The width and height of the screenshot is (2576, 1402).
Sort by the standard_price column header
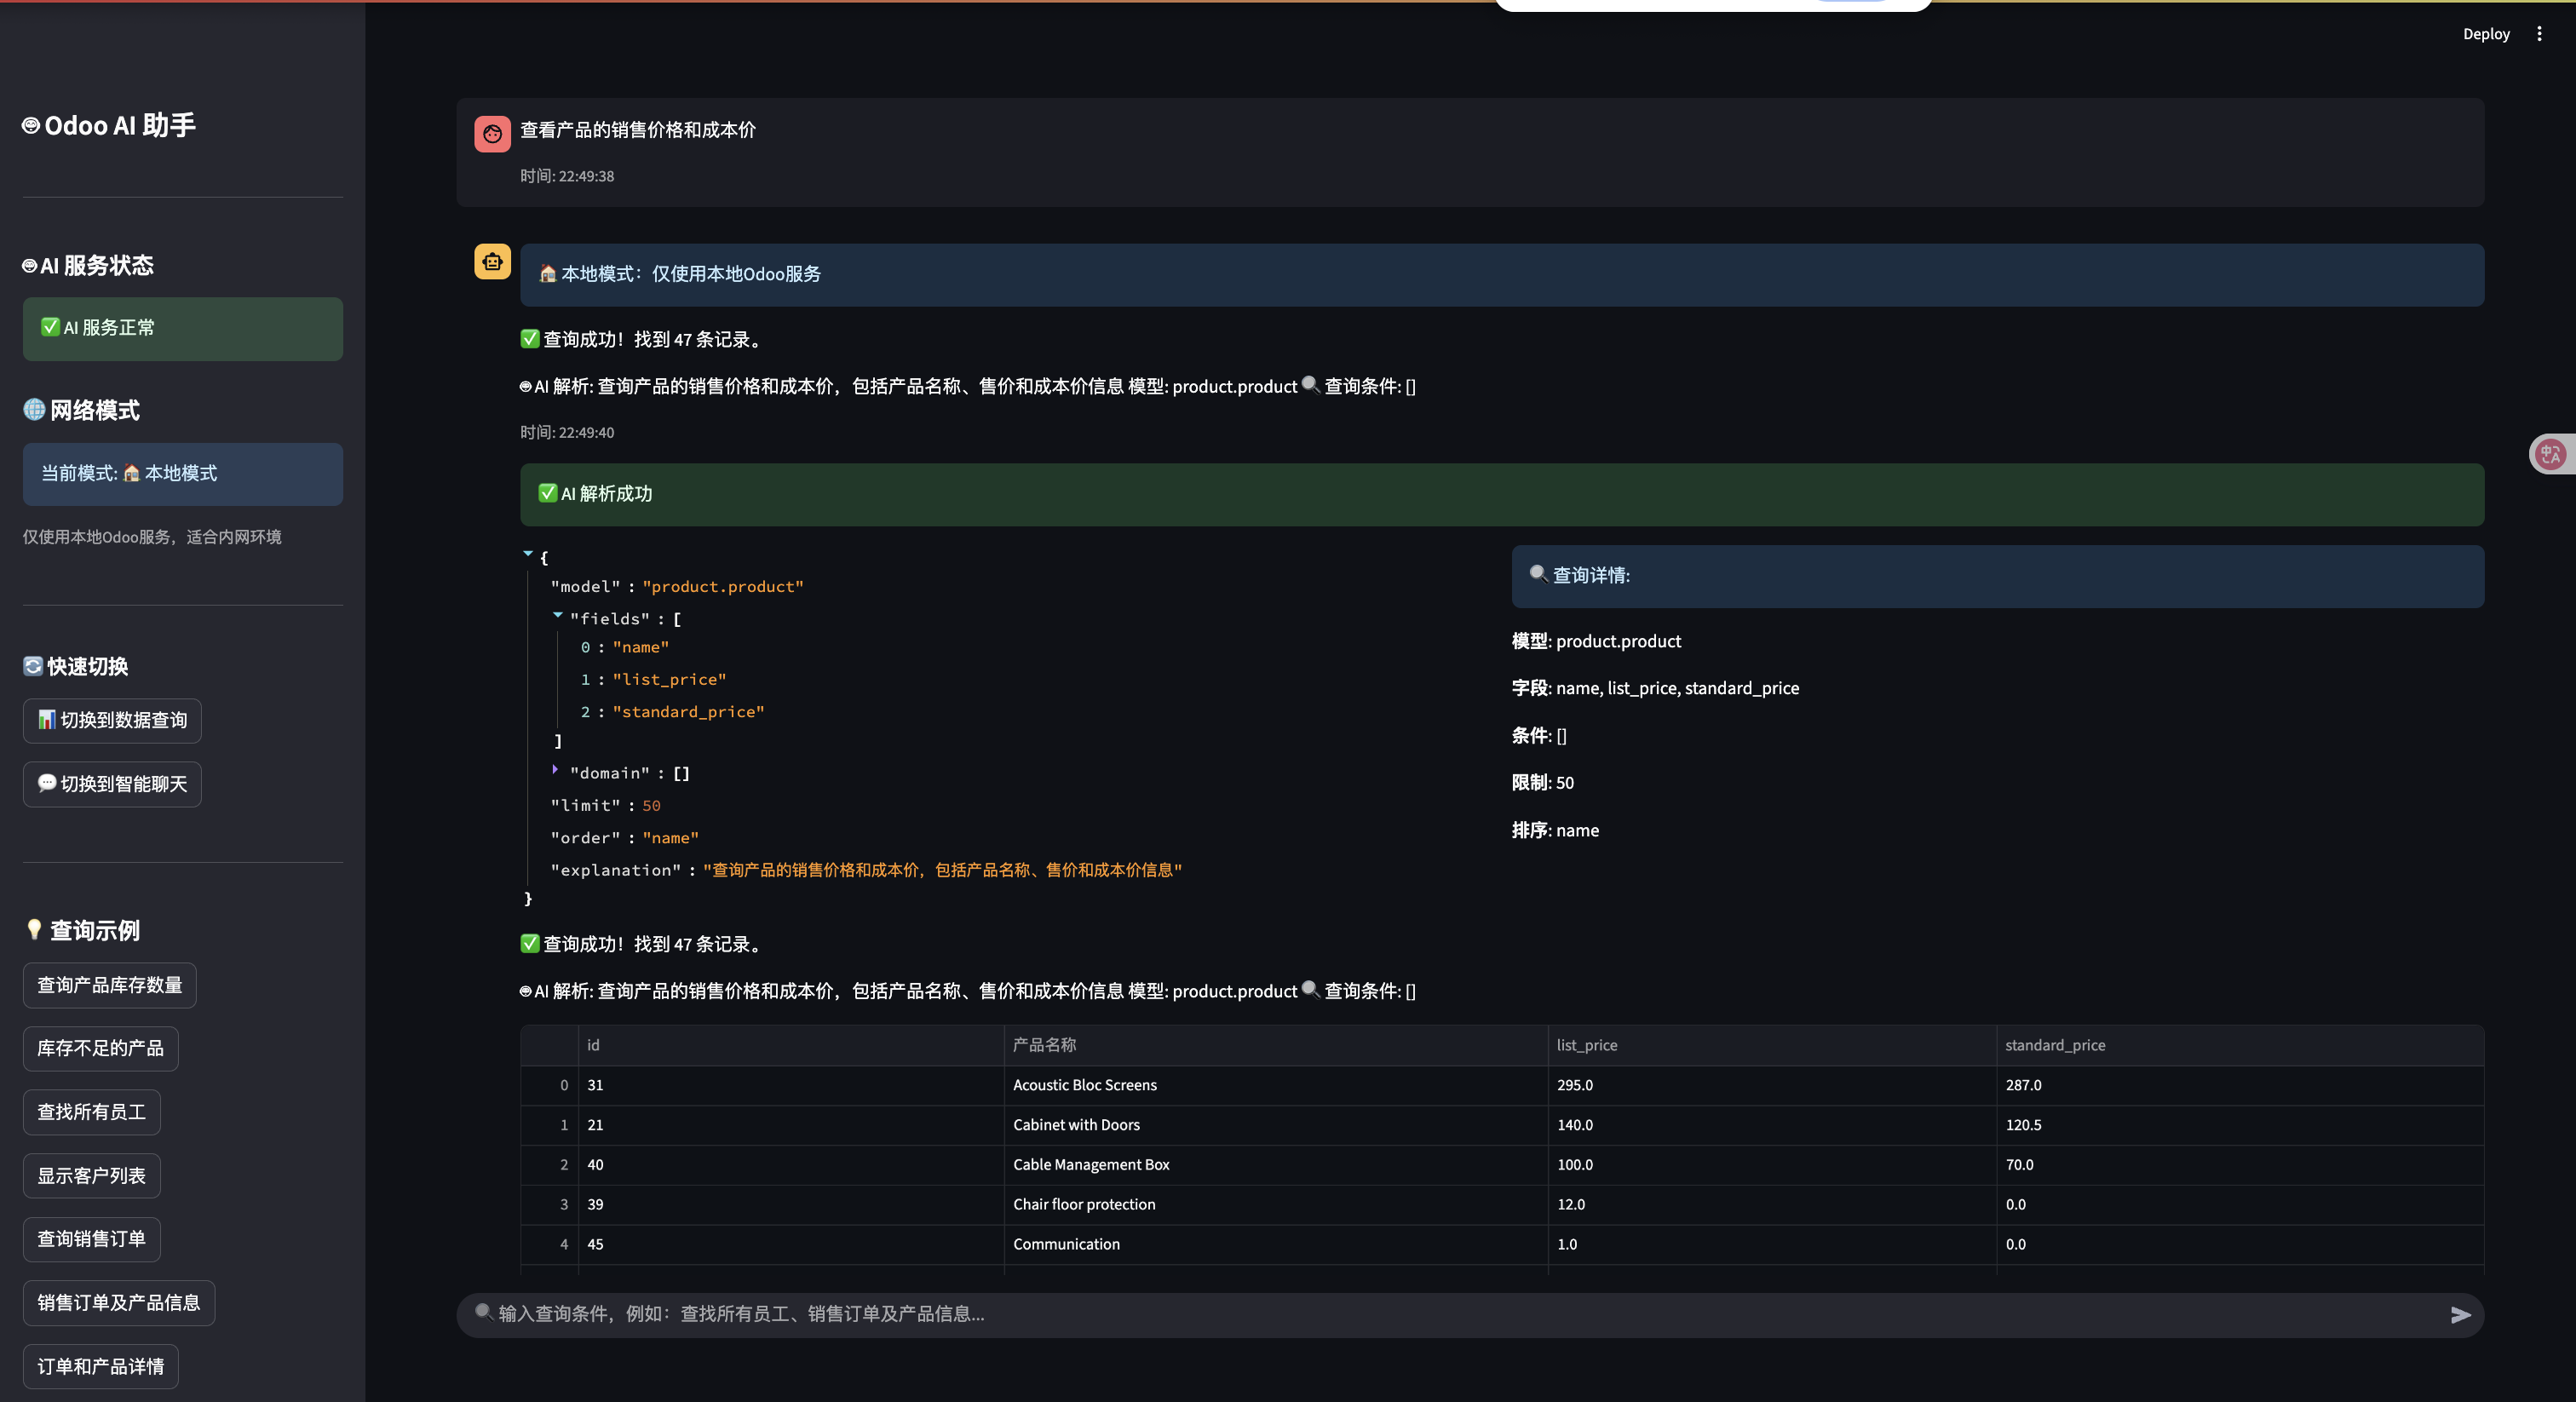click(x=2240, y=1045)
